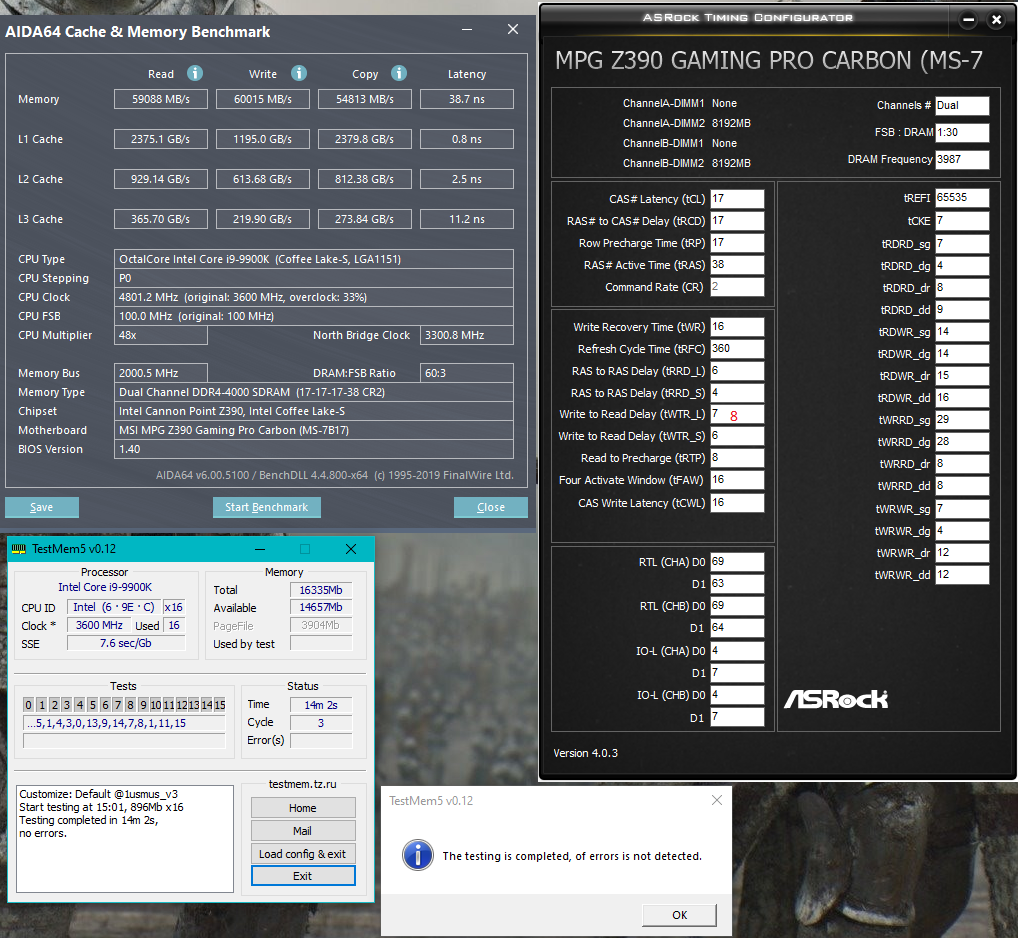
Task: Click the Memory Type DDR4-4000 SDRAM field
Action: pyautogui.click(x=314, y=392)
